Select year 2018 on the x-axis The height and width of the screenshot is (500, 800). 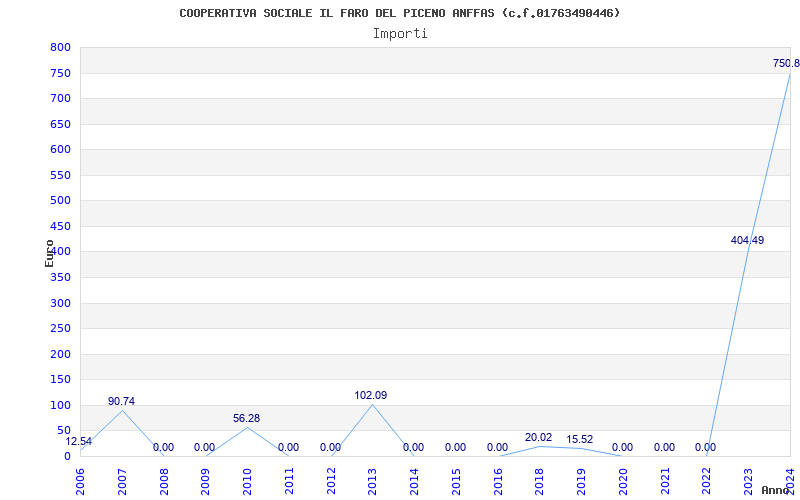click(x=540, y=482)
